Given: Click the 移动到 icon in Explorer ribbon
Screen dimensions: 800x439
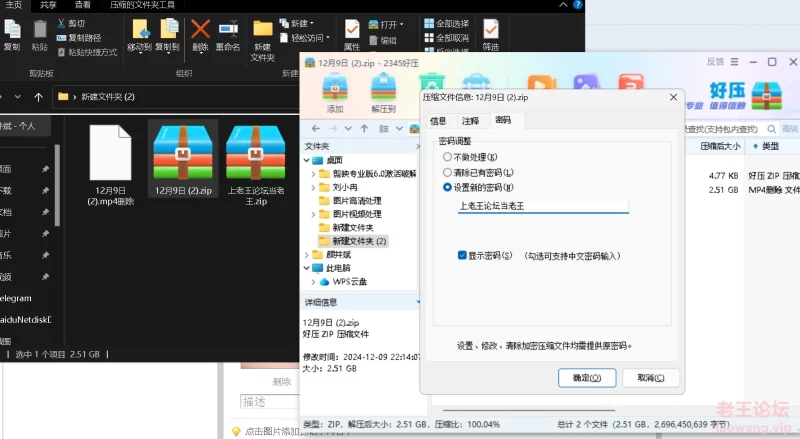Looking at the screenshot, I should click(140, 29).
